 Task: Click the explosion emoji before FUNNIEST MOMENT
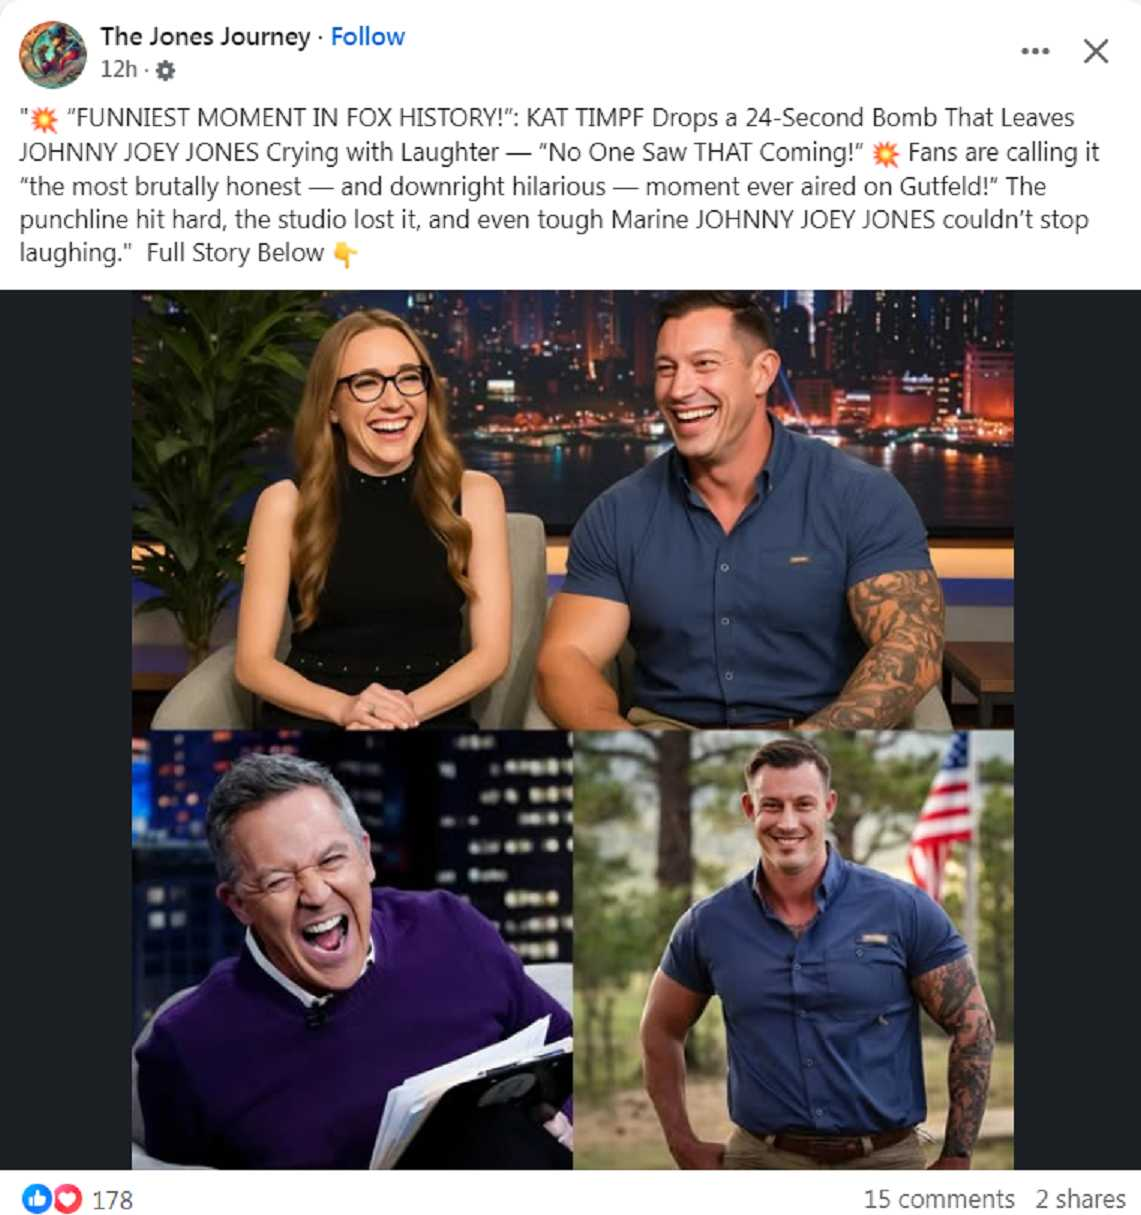tap(44, 119)
